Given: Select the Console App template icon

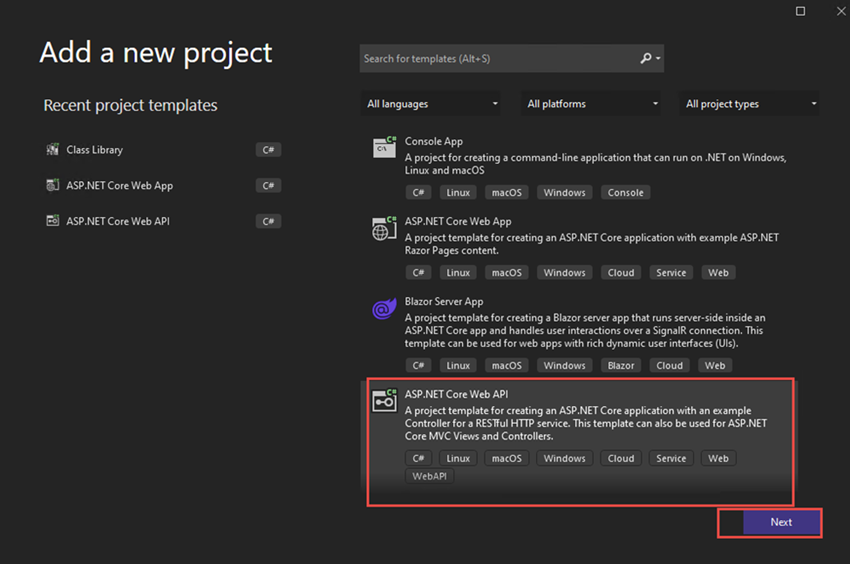Looking at the screenshot, I should (384, 147).
